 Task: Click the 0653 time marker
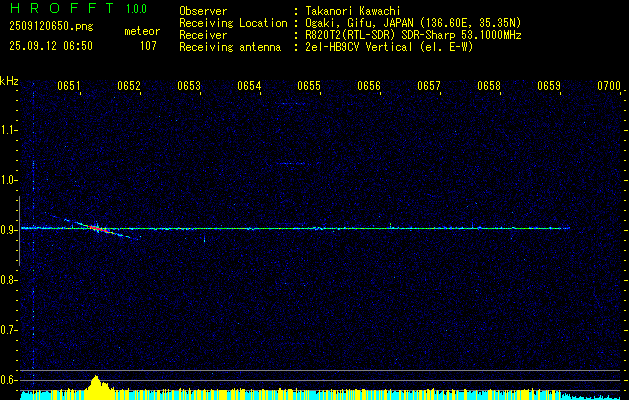189,86
